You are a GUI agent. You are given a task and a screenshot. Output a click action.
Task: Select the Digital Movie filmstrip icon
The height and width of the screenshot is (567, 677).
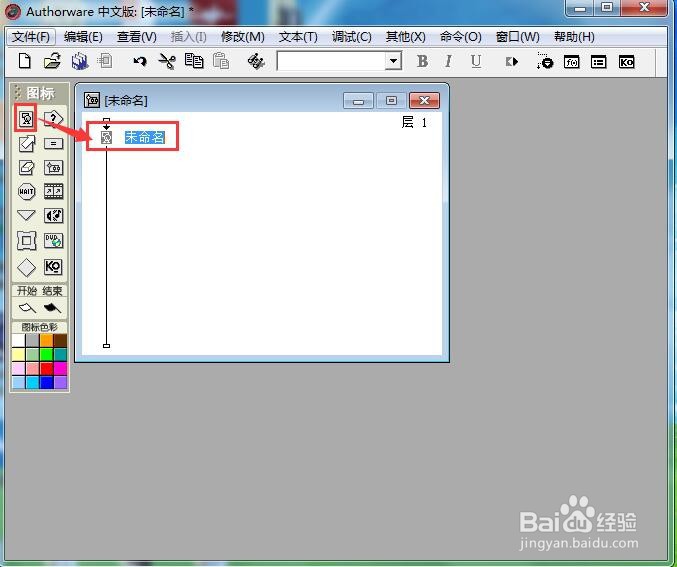[x=54, y=191]
